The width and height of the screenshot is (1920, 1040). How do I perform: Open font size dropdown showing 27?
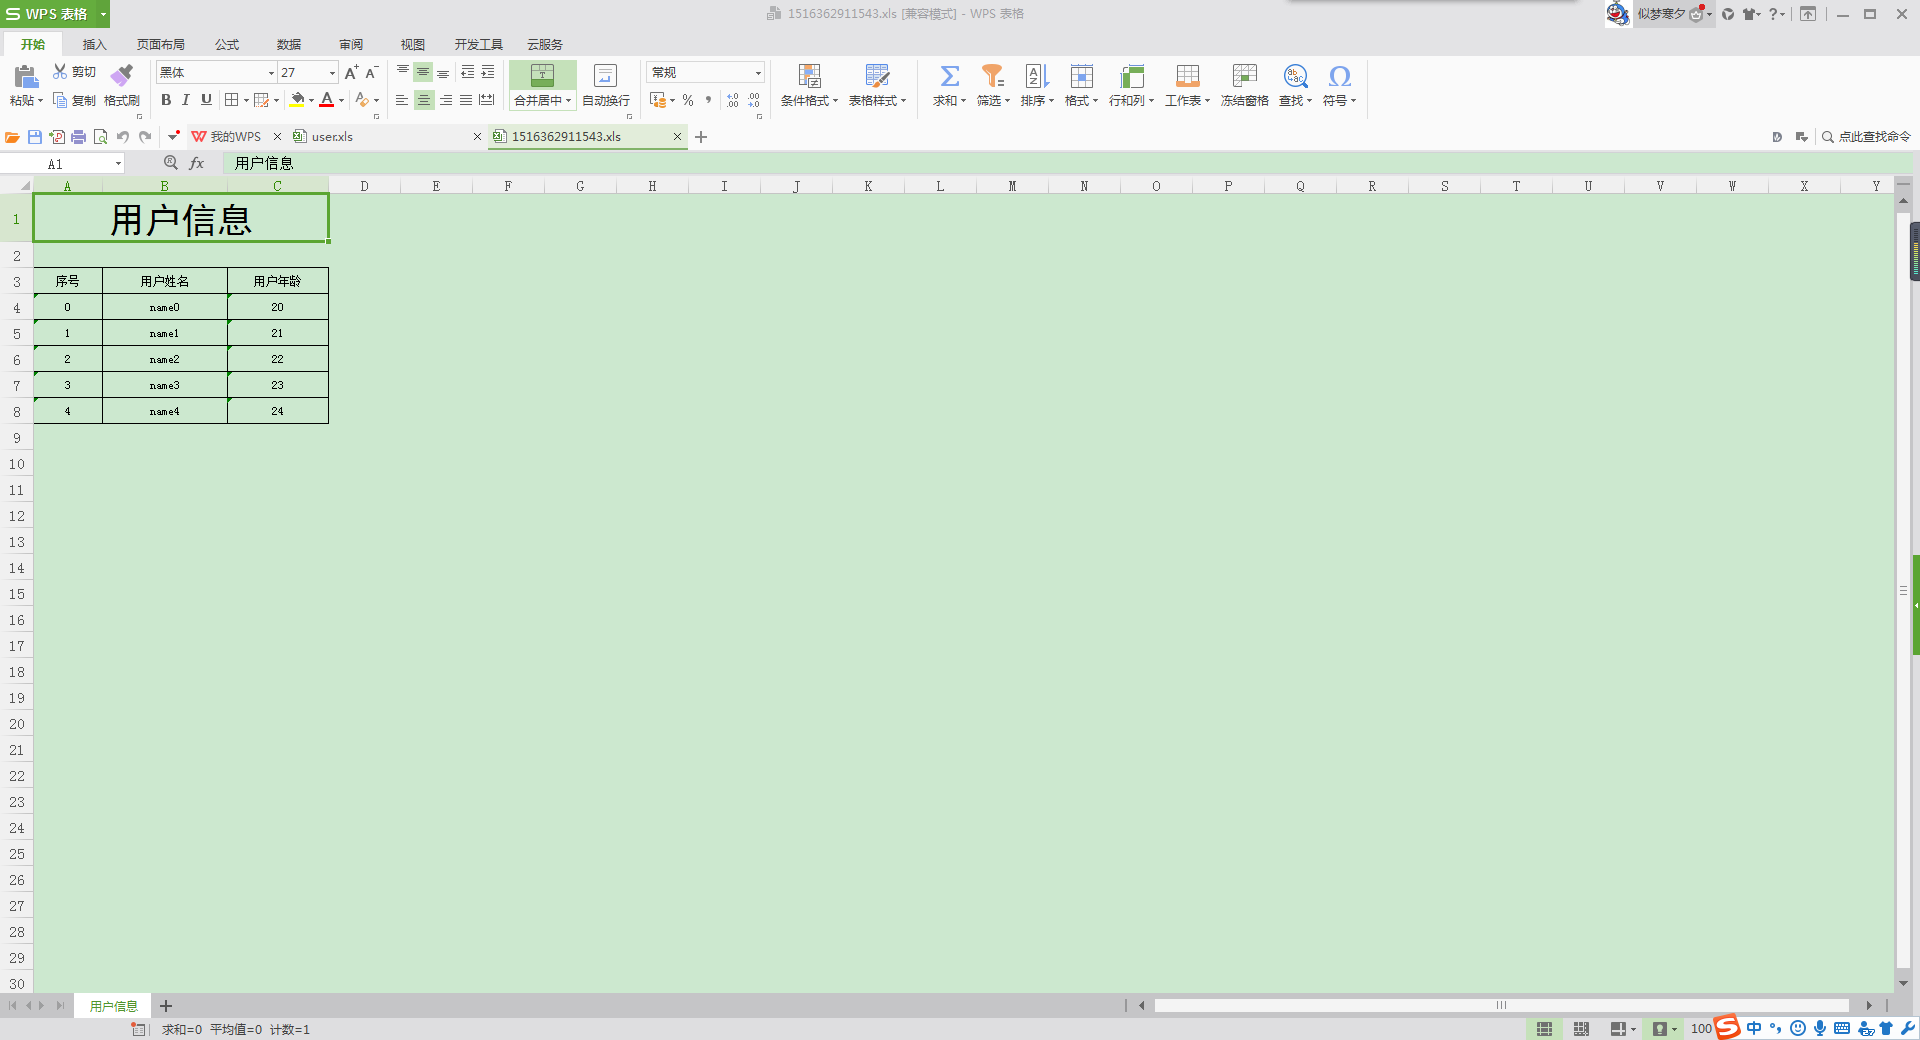pyautogui.click(x=308, y=72)
